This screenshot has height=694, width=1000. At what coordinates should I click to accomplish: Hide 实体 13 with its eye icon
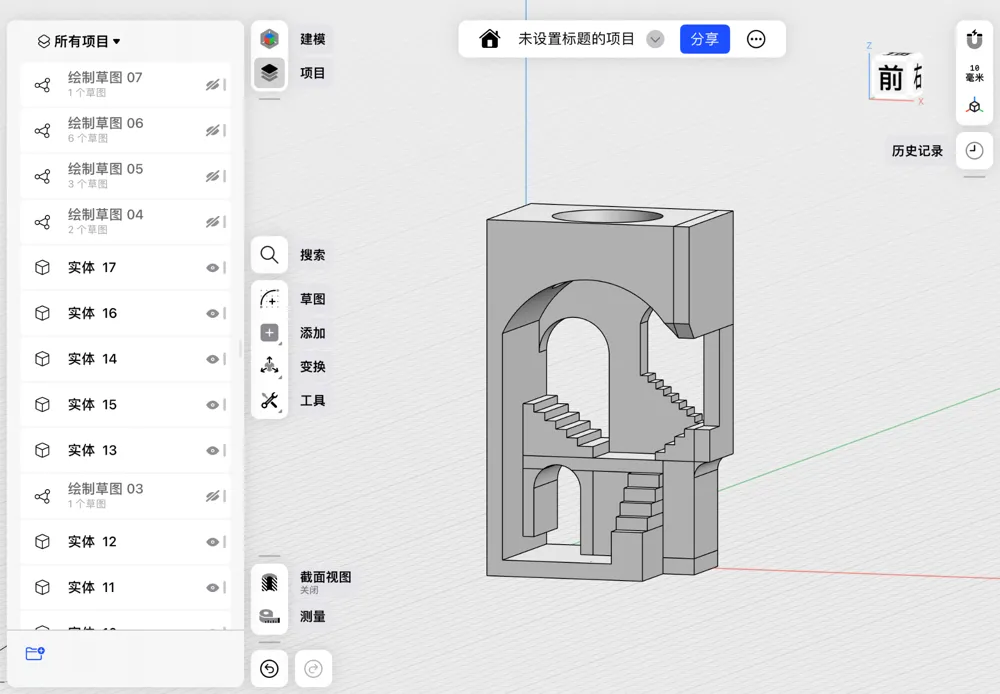coord(212,450)
